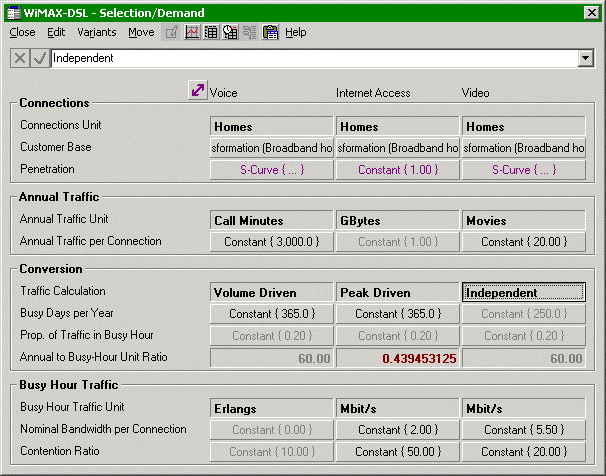Select Erlangs busy hour traffic unit
Screen dimensions: 606x476
click(x=271, y=408)
